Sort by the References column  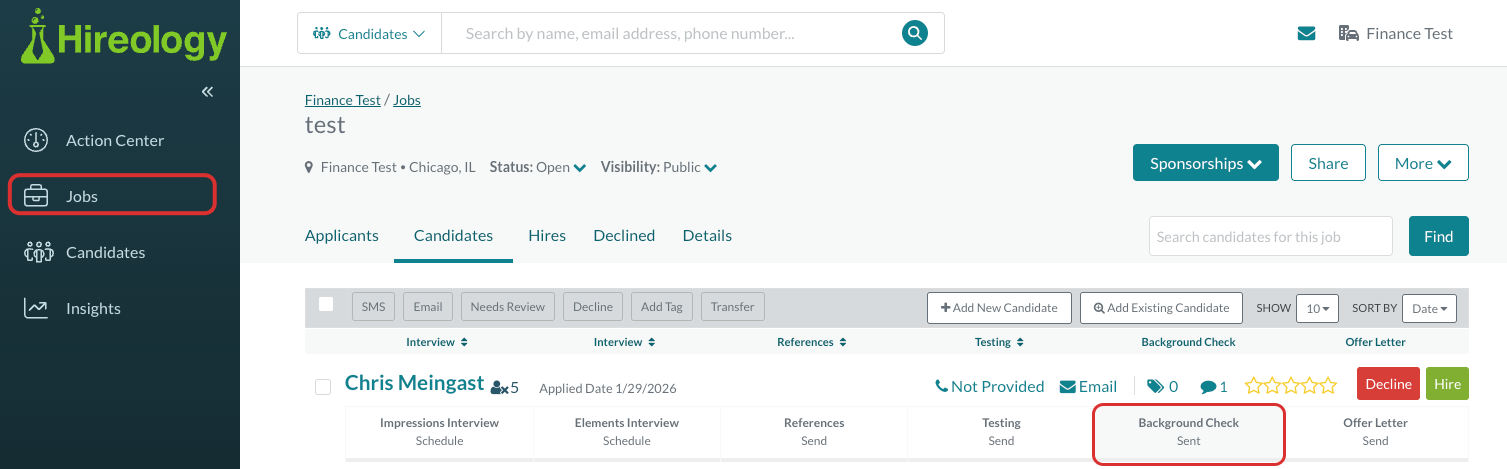pos(812,342)
